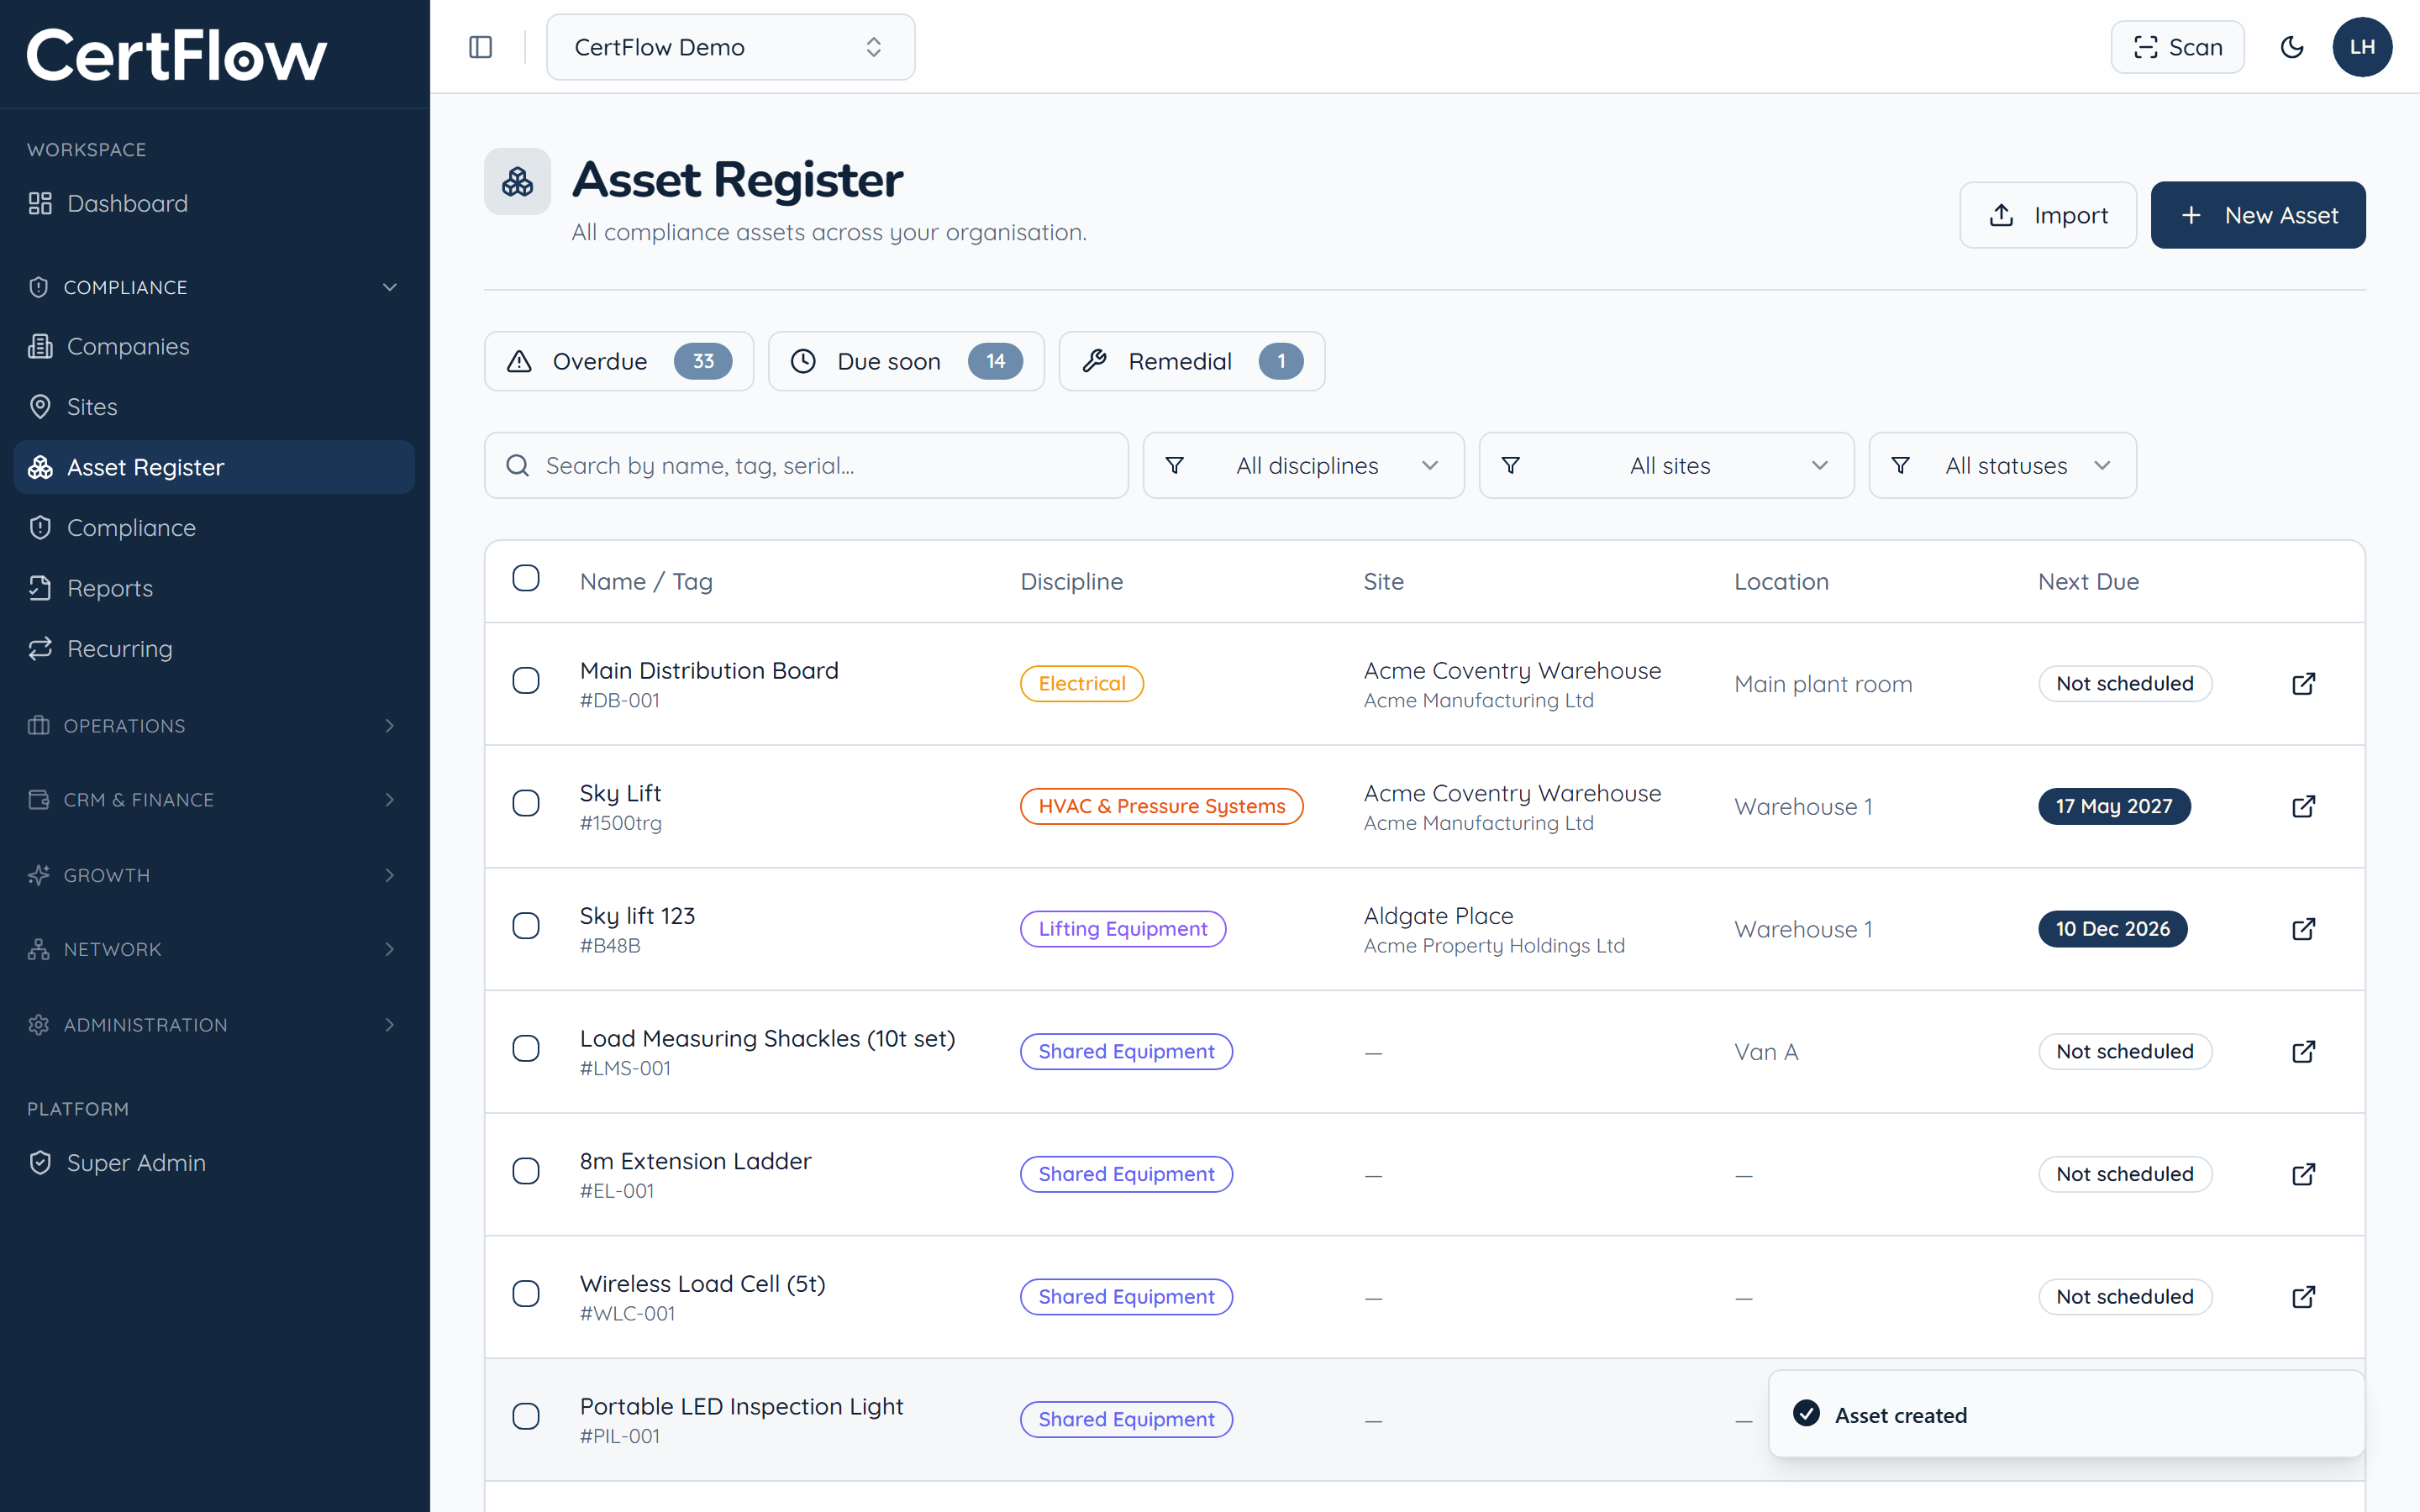
Task: Open the All sites dropdown
Action: point(1666,465)
